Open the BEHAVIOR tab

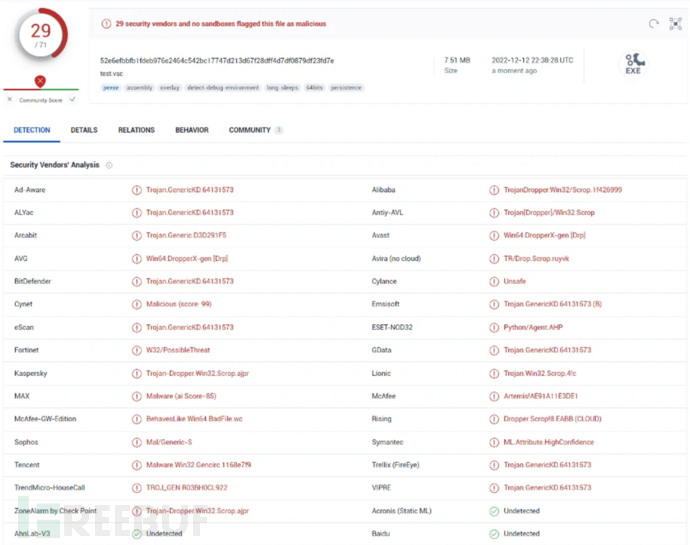pyautogui.click(x=192, y=130)
